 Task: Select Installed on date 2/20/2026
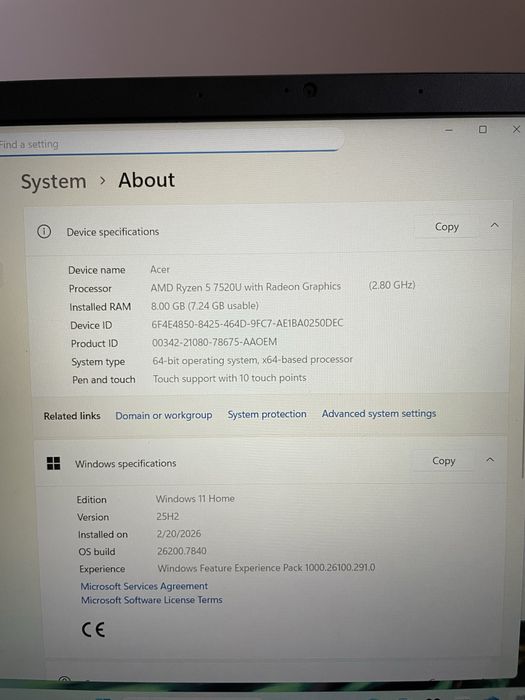coord(179,533)
